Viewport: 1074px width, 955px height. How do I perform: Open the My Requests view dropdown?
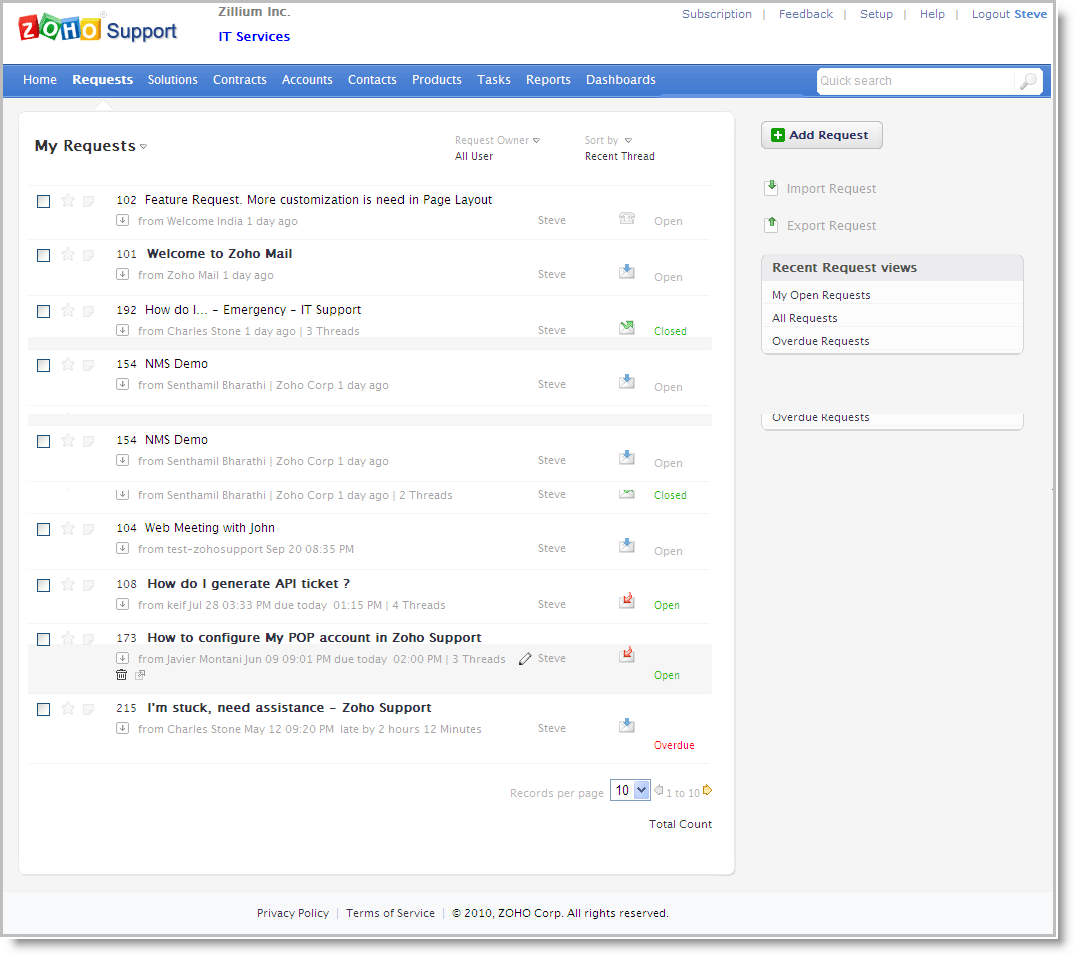pos(143,147)
